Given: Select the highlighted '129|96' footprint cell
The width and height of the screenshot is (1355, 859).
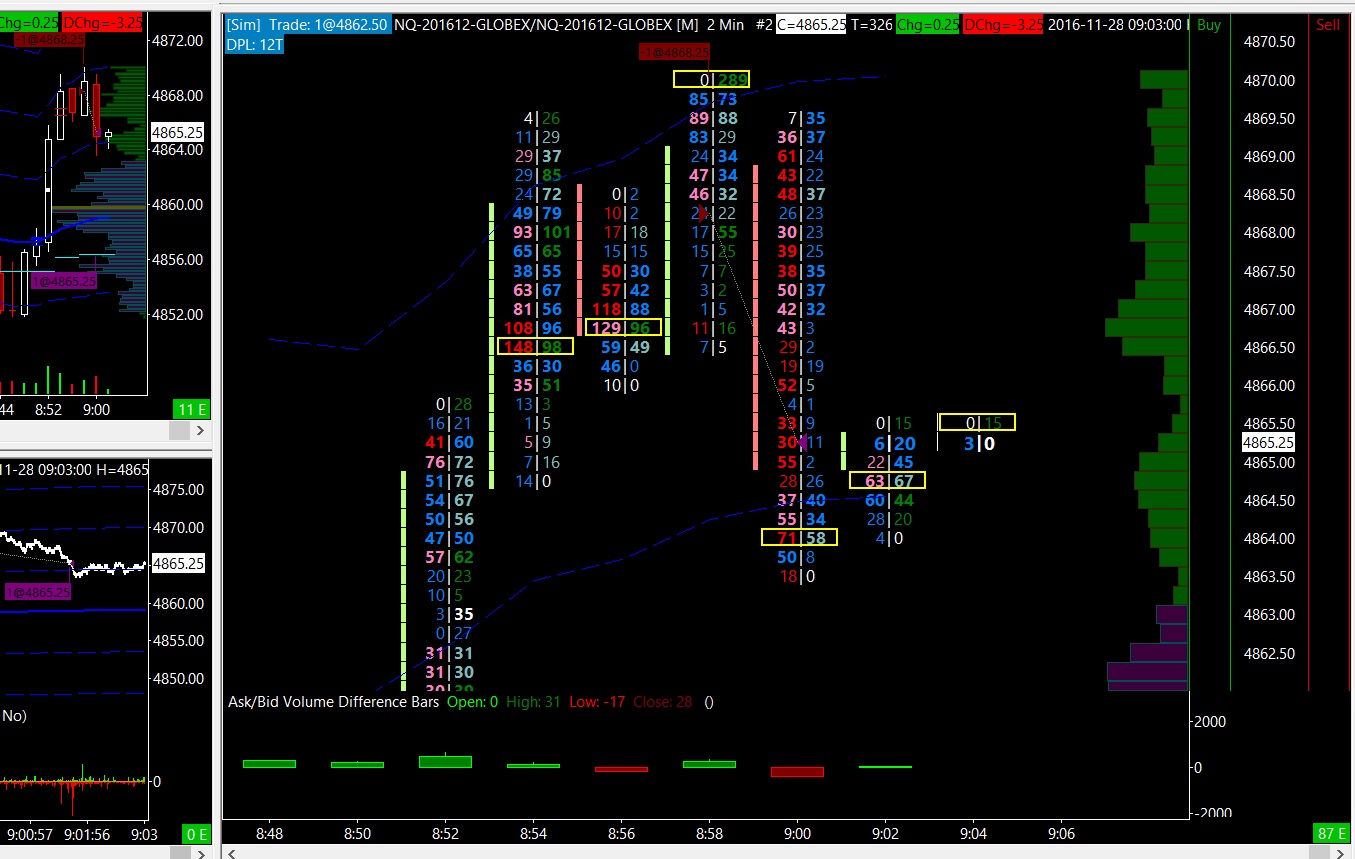Looking at the screenshot, I should point(623,328).
